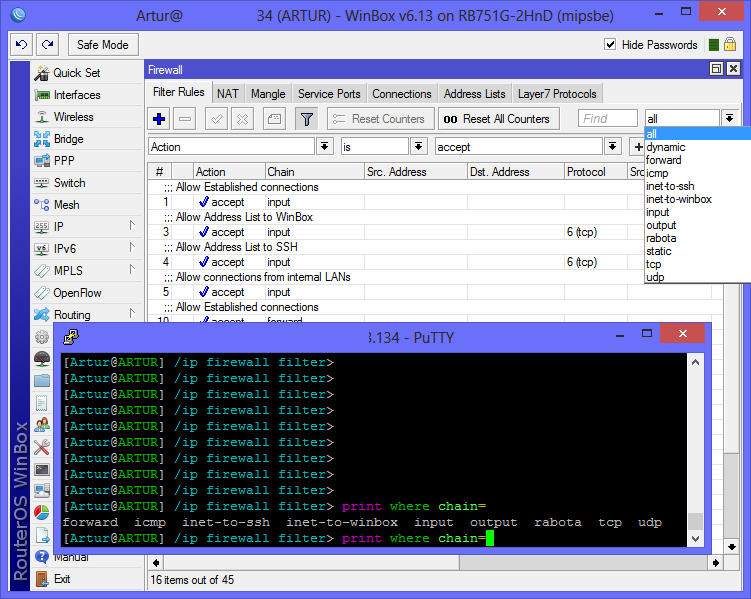Click the plus to add filter condition
The height and width of the screenshot is (599, 751).
pyautogui.click(x=637, y=147)
